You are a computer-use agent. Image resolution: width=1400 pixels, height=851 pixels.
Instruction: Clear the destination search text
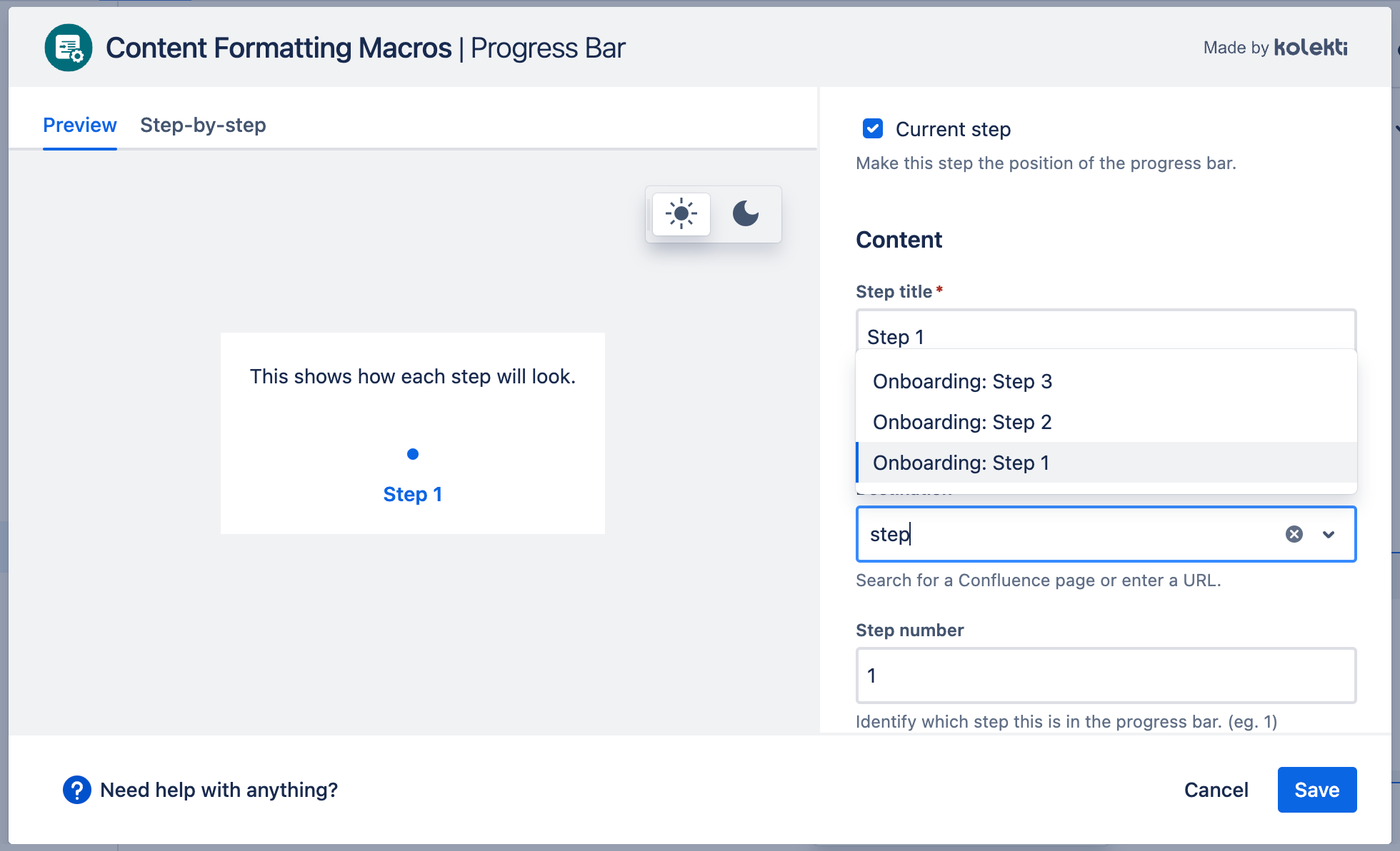(1294, 534)
